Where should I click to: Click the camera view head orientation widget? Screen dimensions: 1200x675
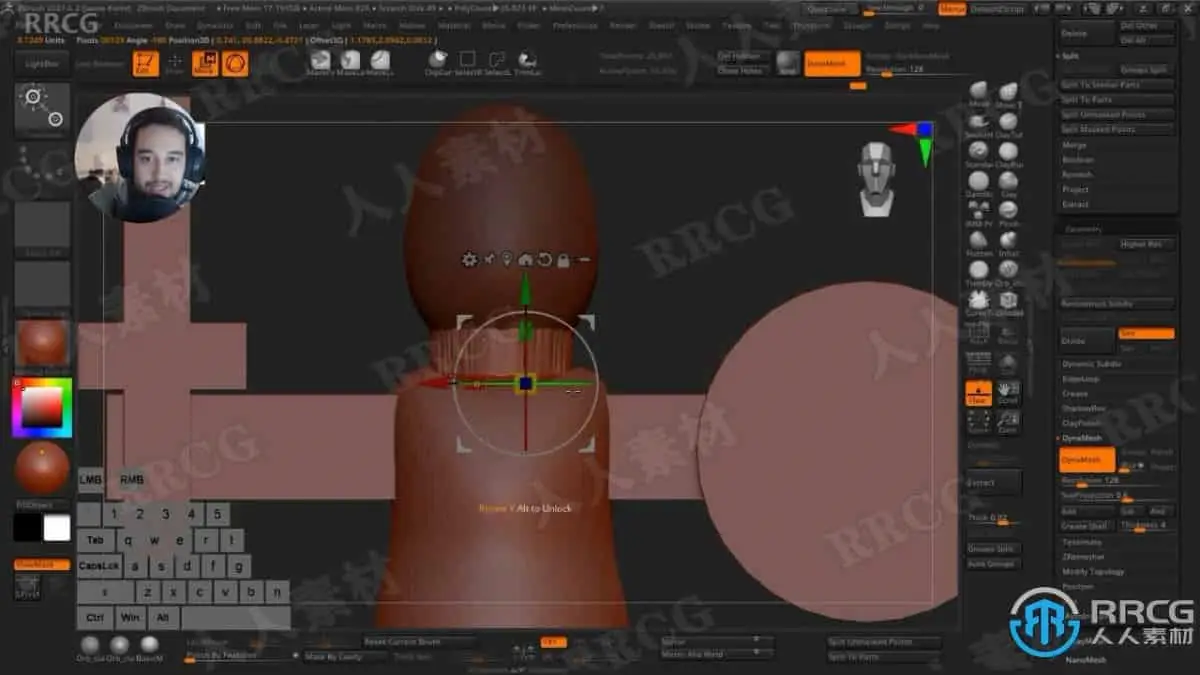tap(877, 179)
